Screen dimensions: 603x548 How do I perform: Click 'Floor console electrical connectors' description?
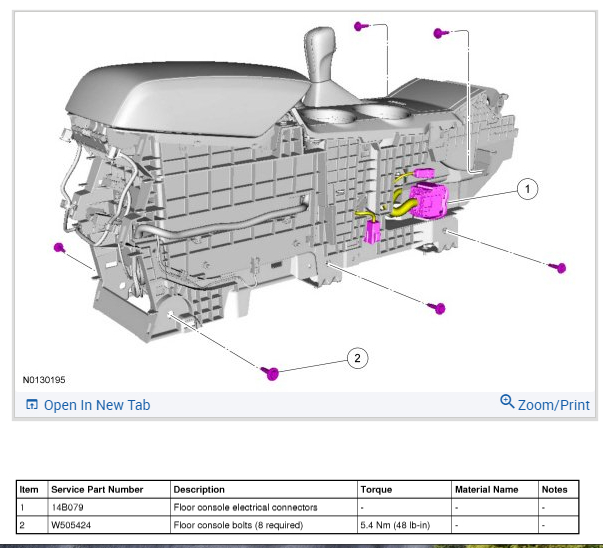[245, 507]
